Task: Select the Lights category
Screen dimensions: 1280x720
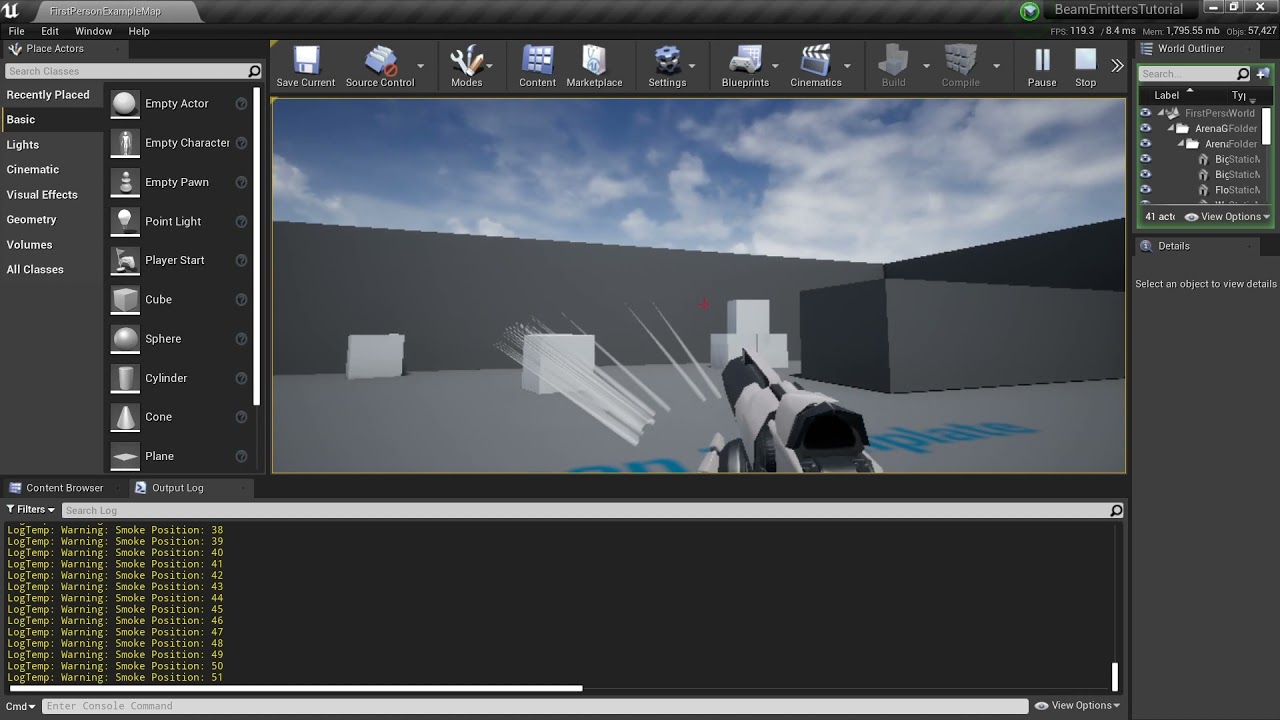Action: point(23,145)
